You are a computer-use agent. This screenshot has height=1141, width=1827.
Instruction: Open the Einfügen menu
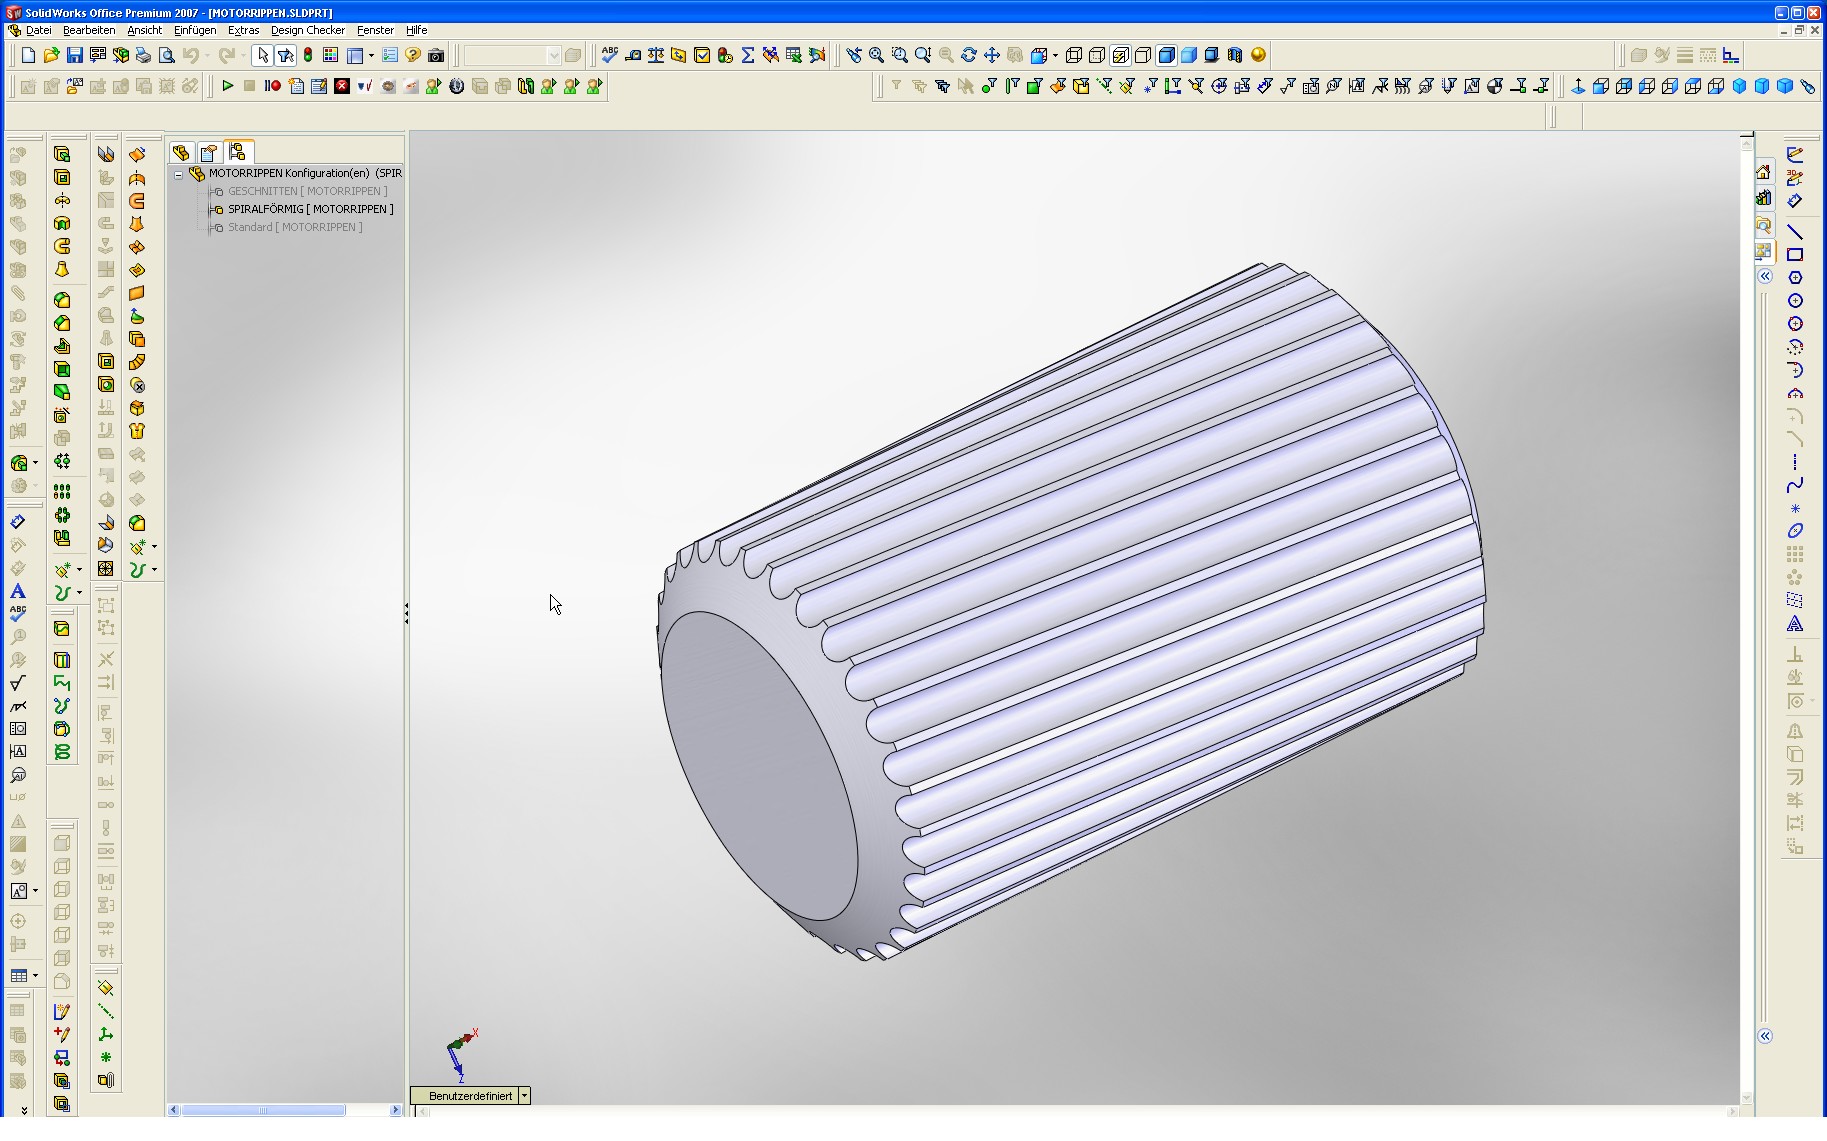[195, 30]
